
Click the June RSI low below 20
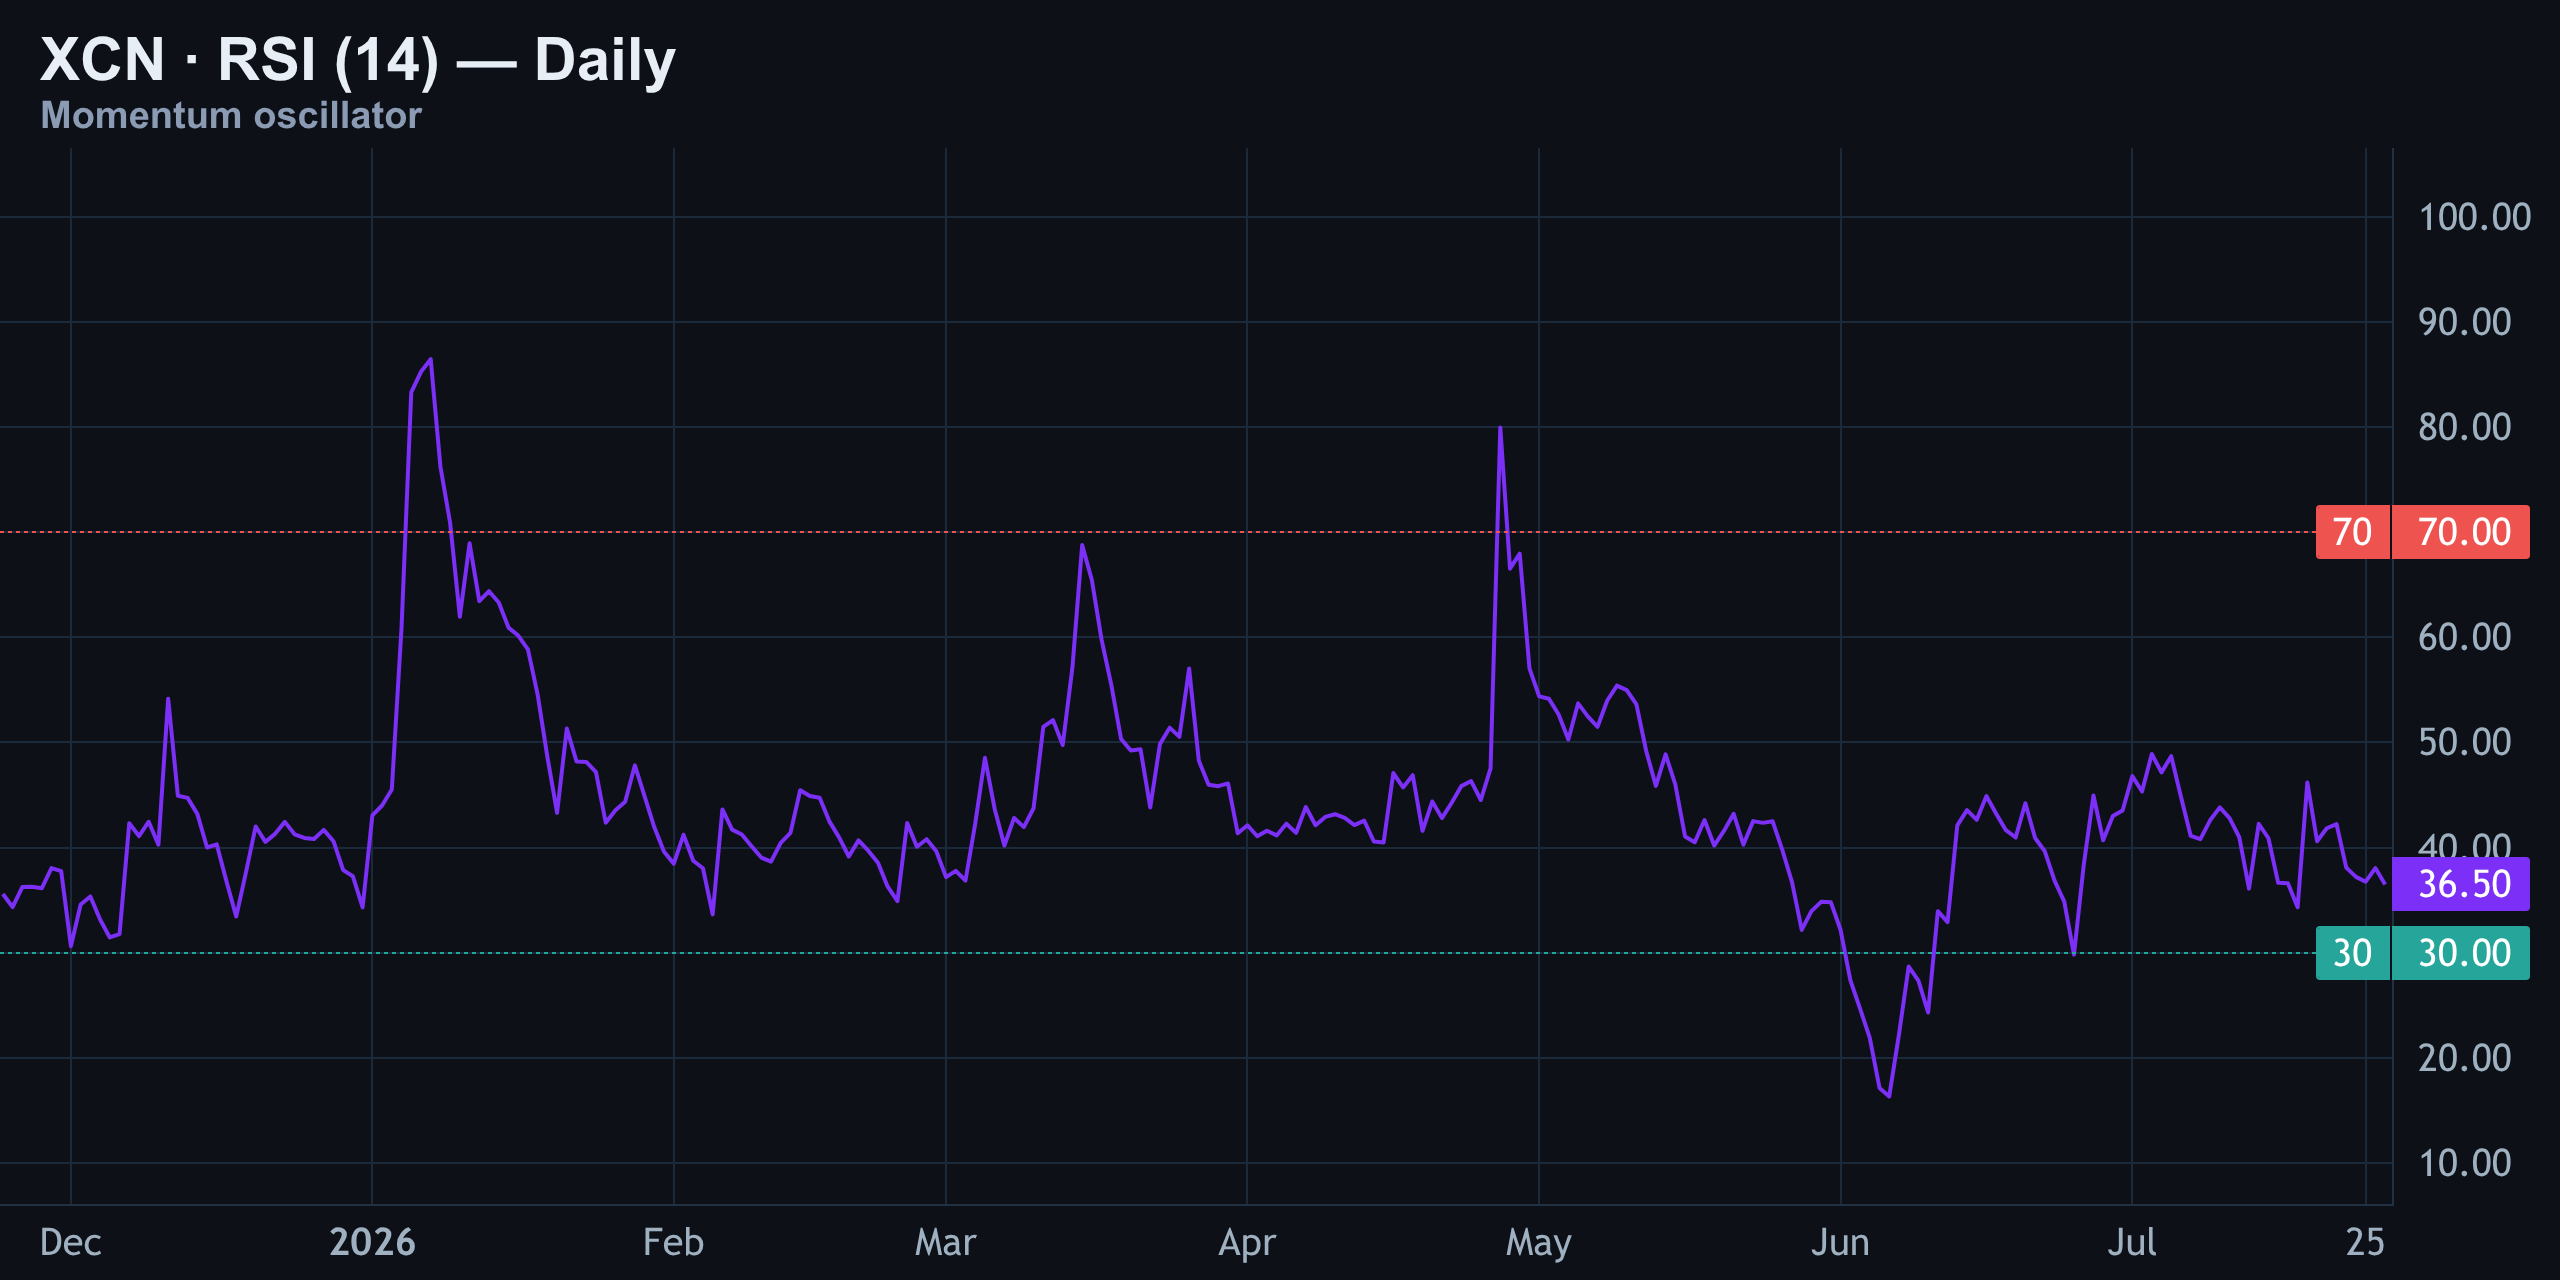click(x=1888, y=1096)
